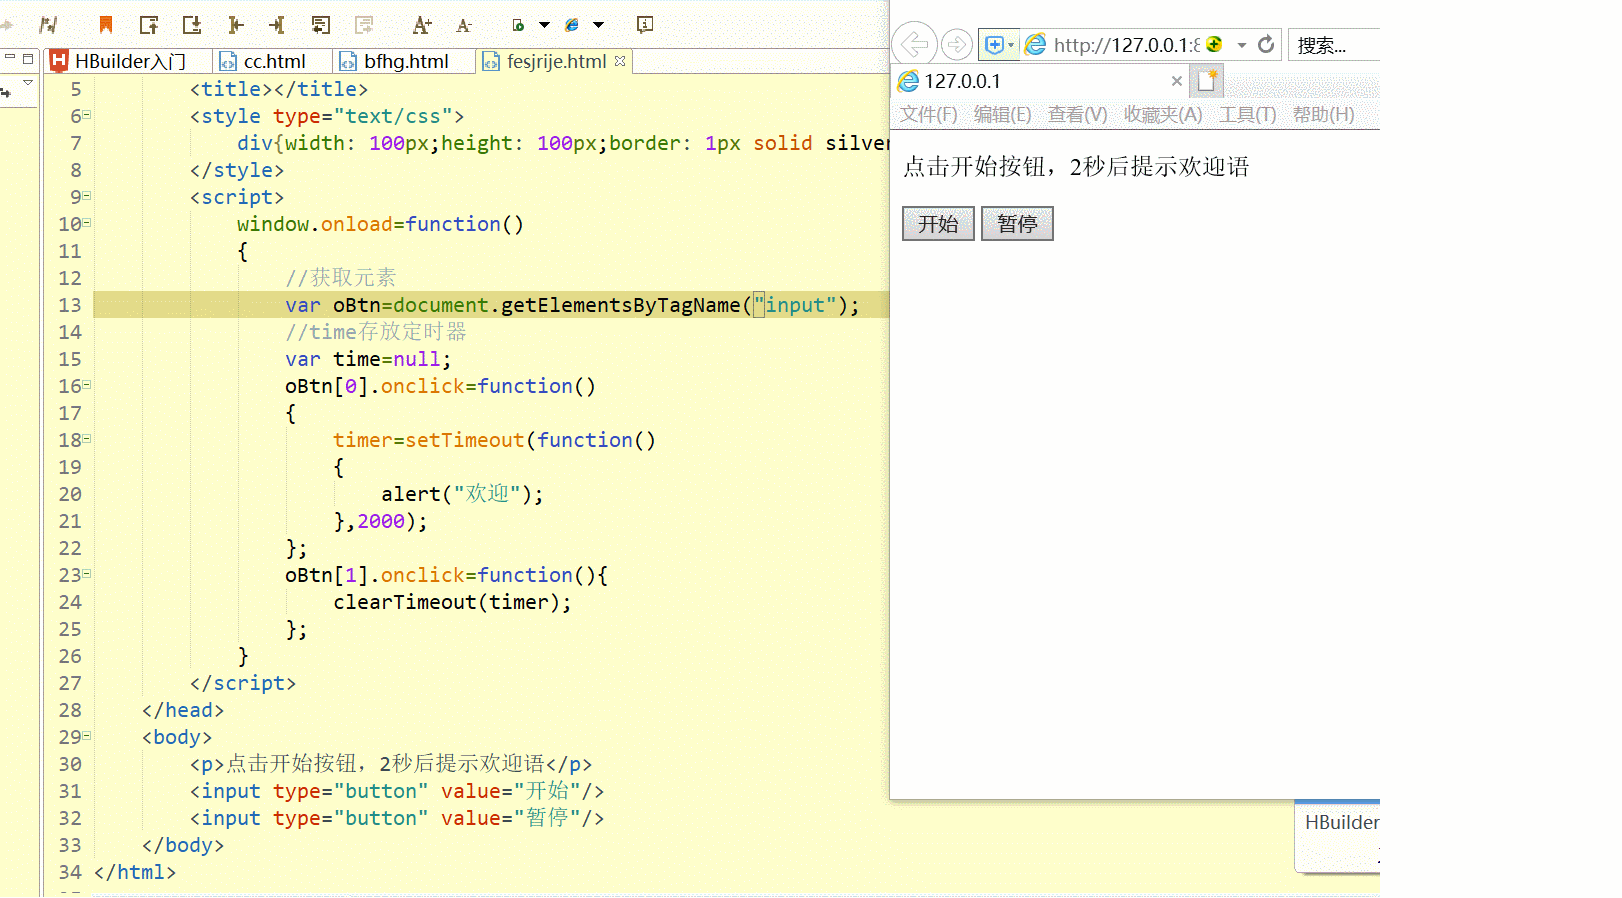Click the HBuilder popup at bottom right
The height and width of the screenshot is (898, 1622).
1337,838
